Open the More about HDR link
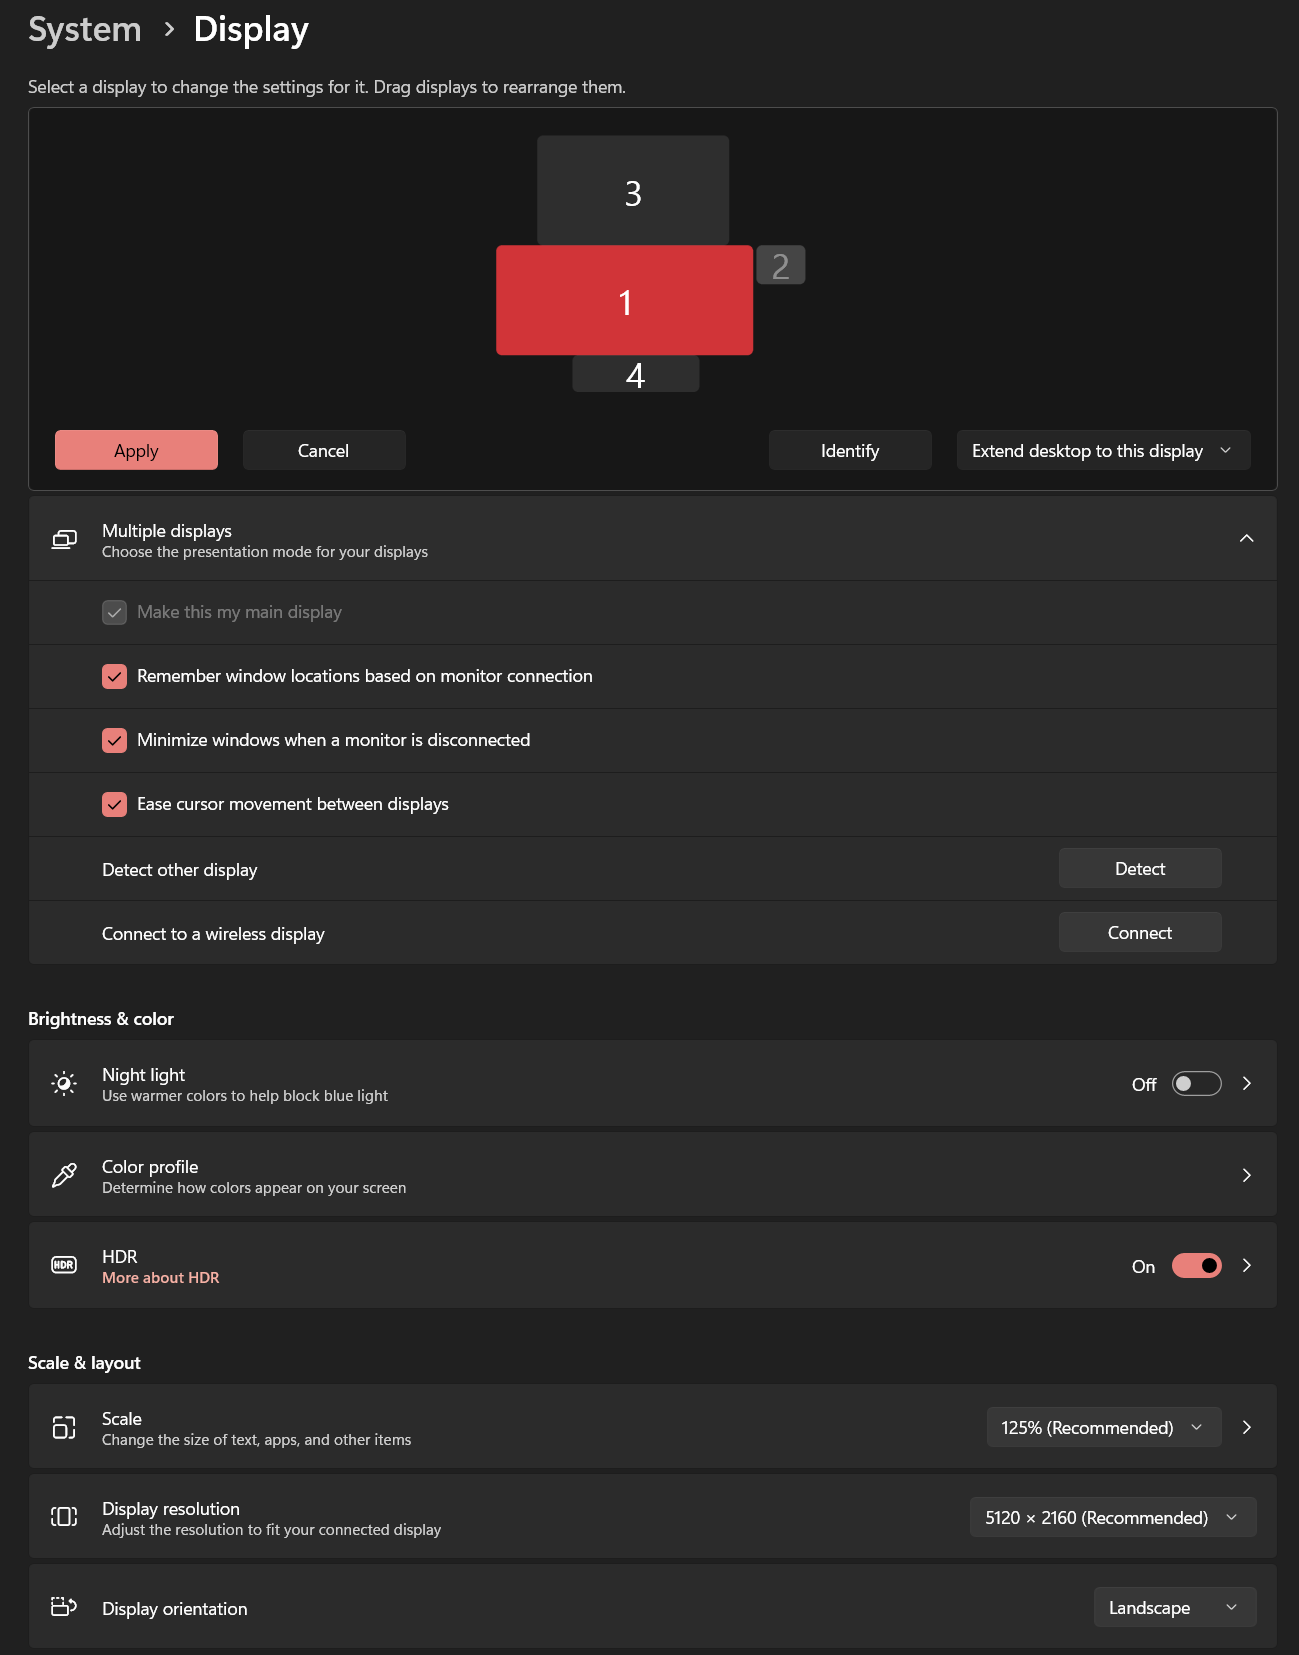 160,1278
